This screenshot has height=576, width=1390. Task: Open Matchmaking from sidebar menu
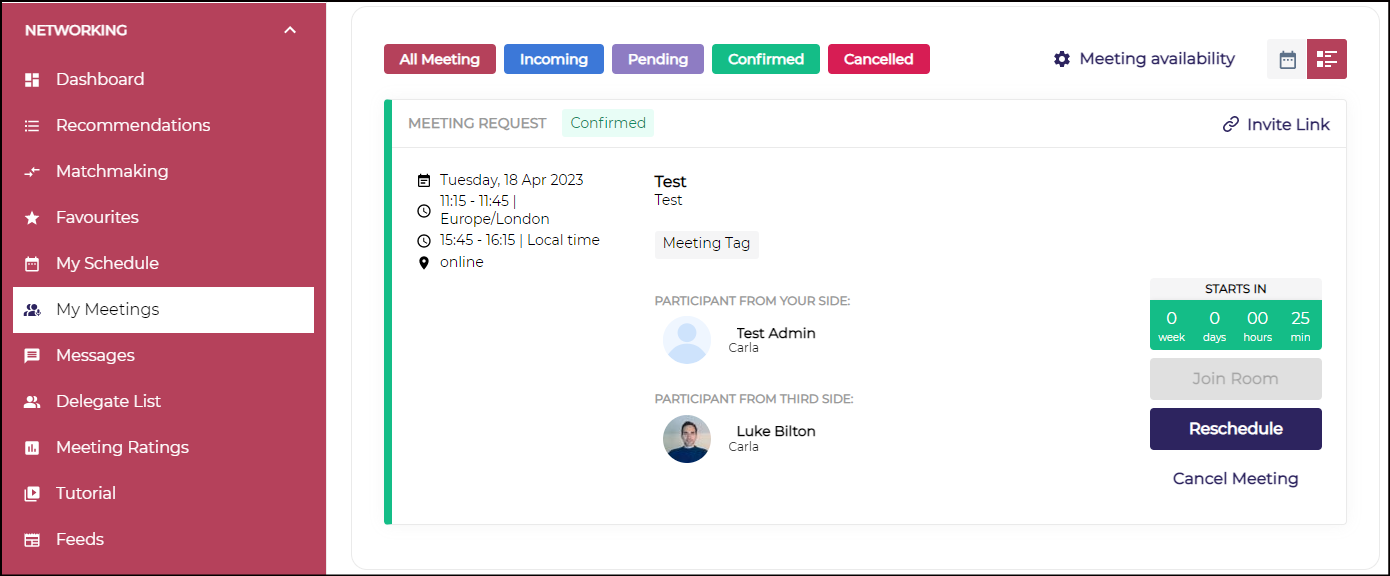tap(112, 172)
